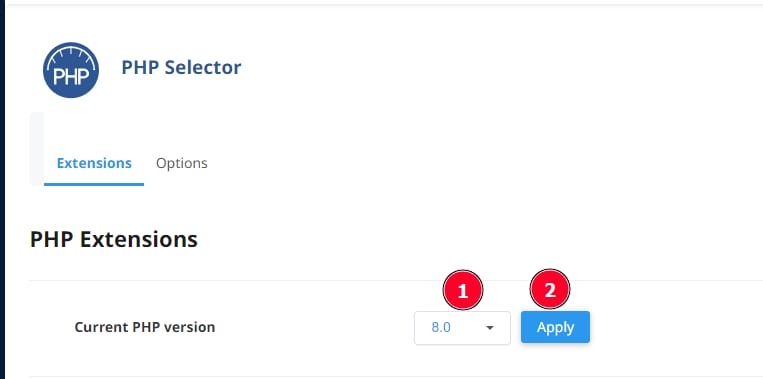Open the Current PHP version dropdown
The width and height of the screenshot is (763, 379).
tap(462, 328)
